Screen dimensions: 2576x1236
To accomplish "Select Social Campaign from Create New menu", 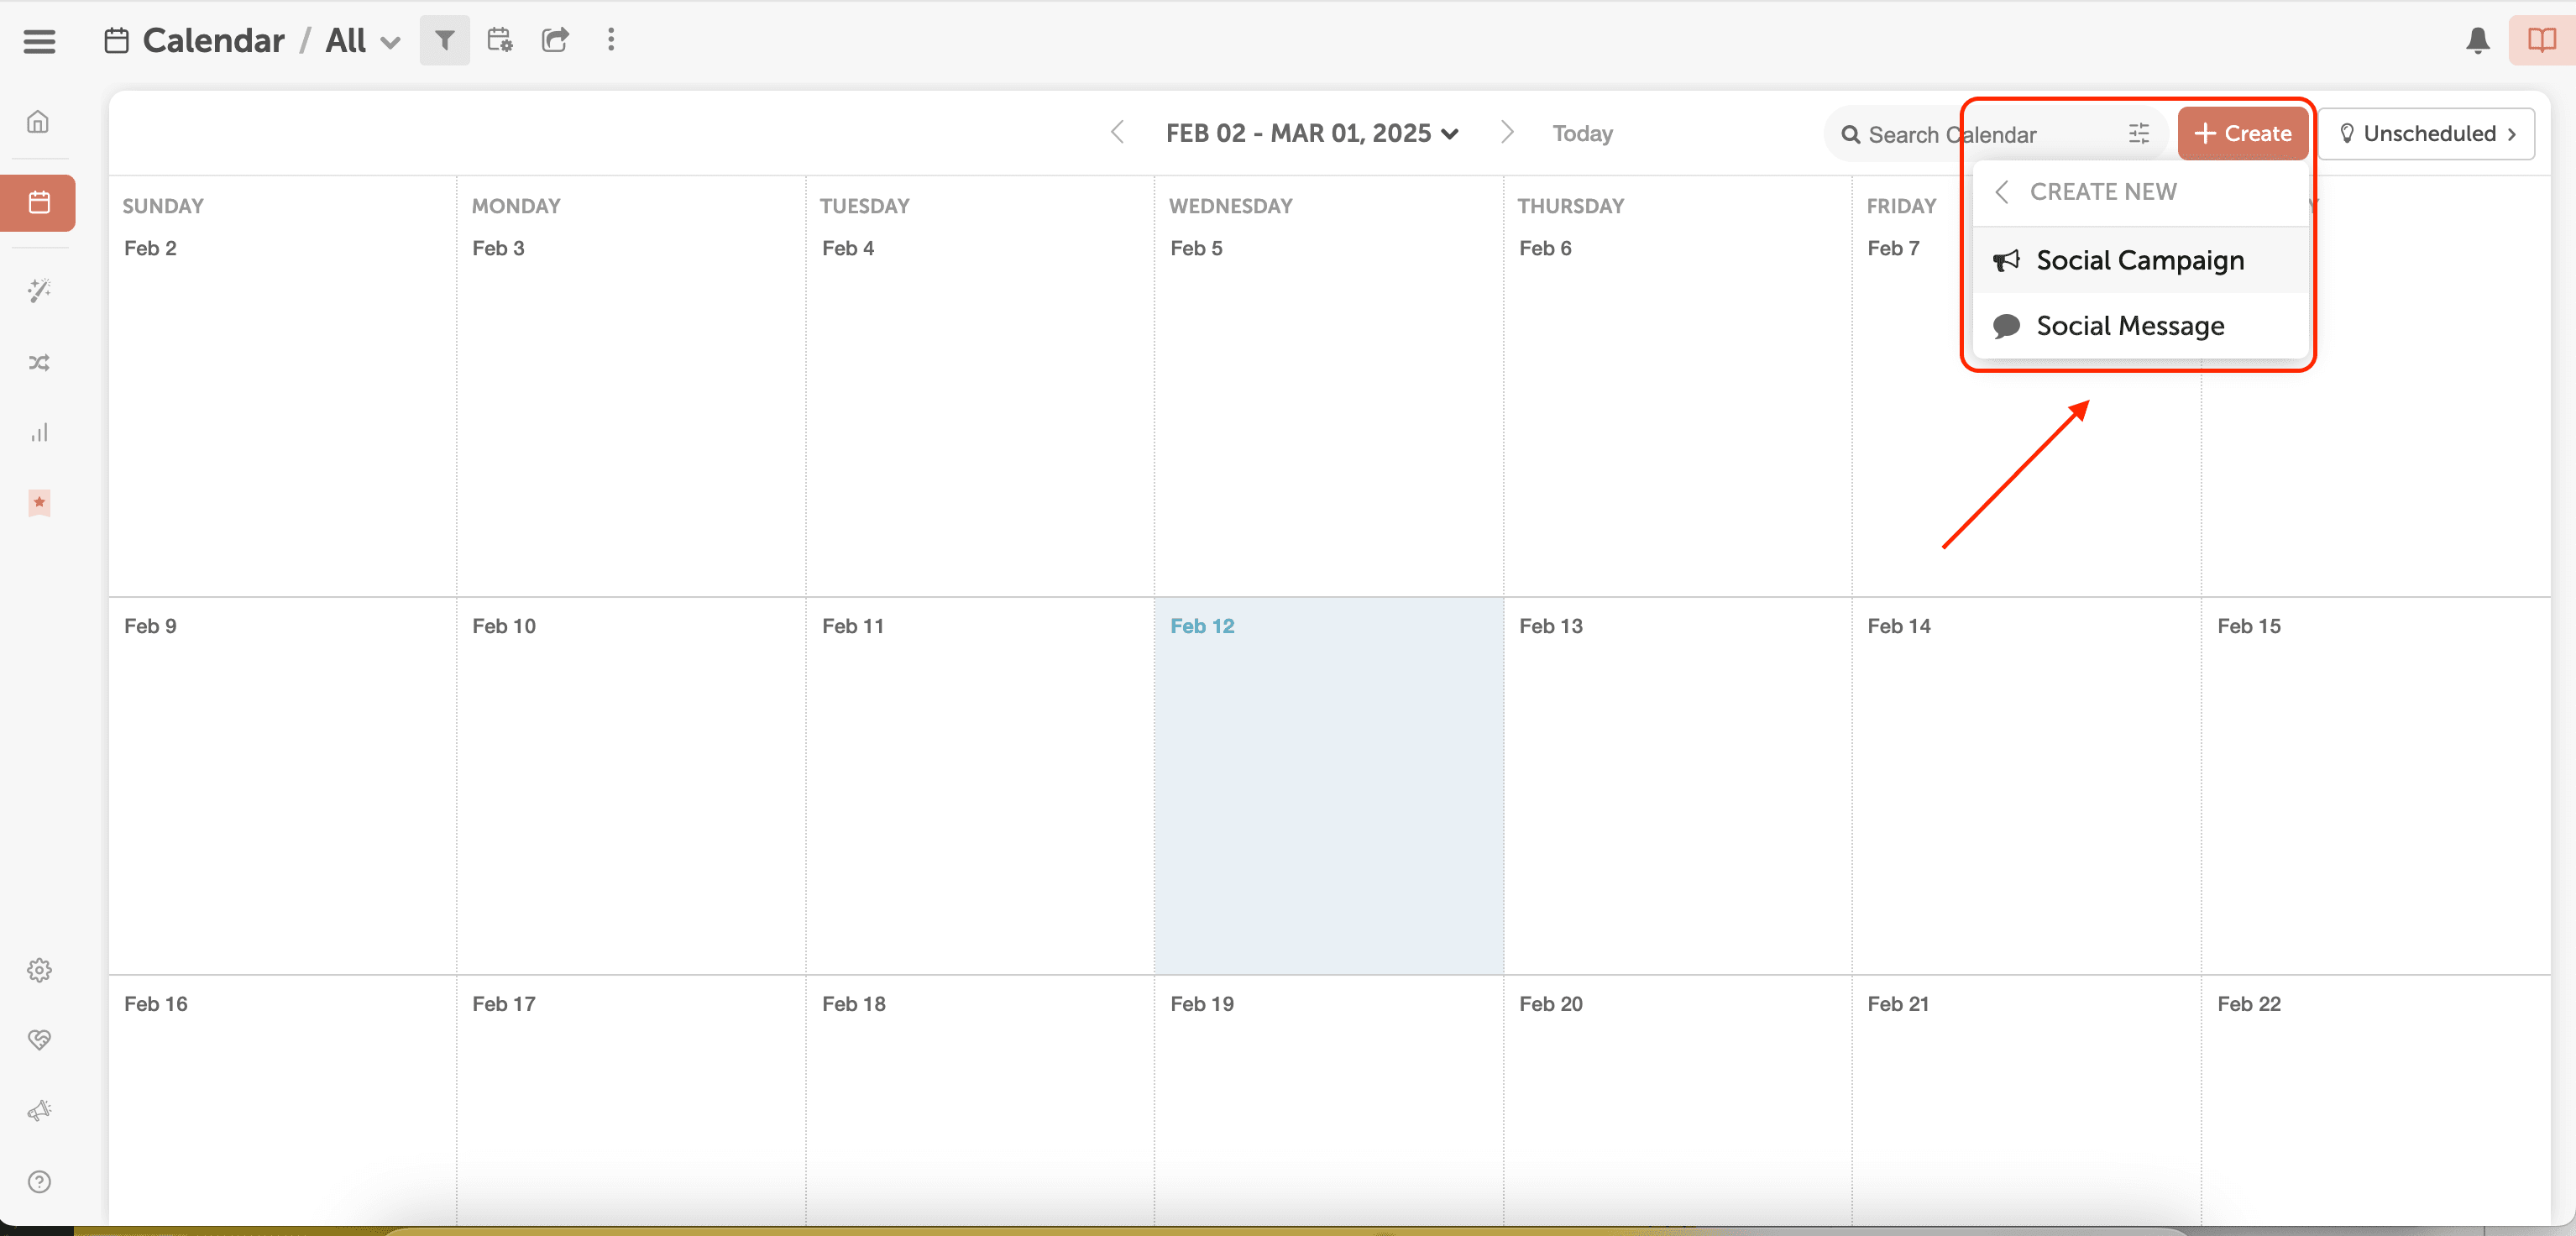I will tap(2140, 260).
